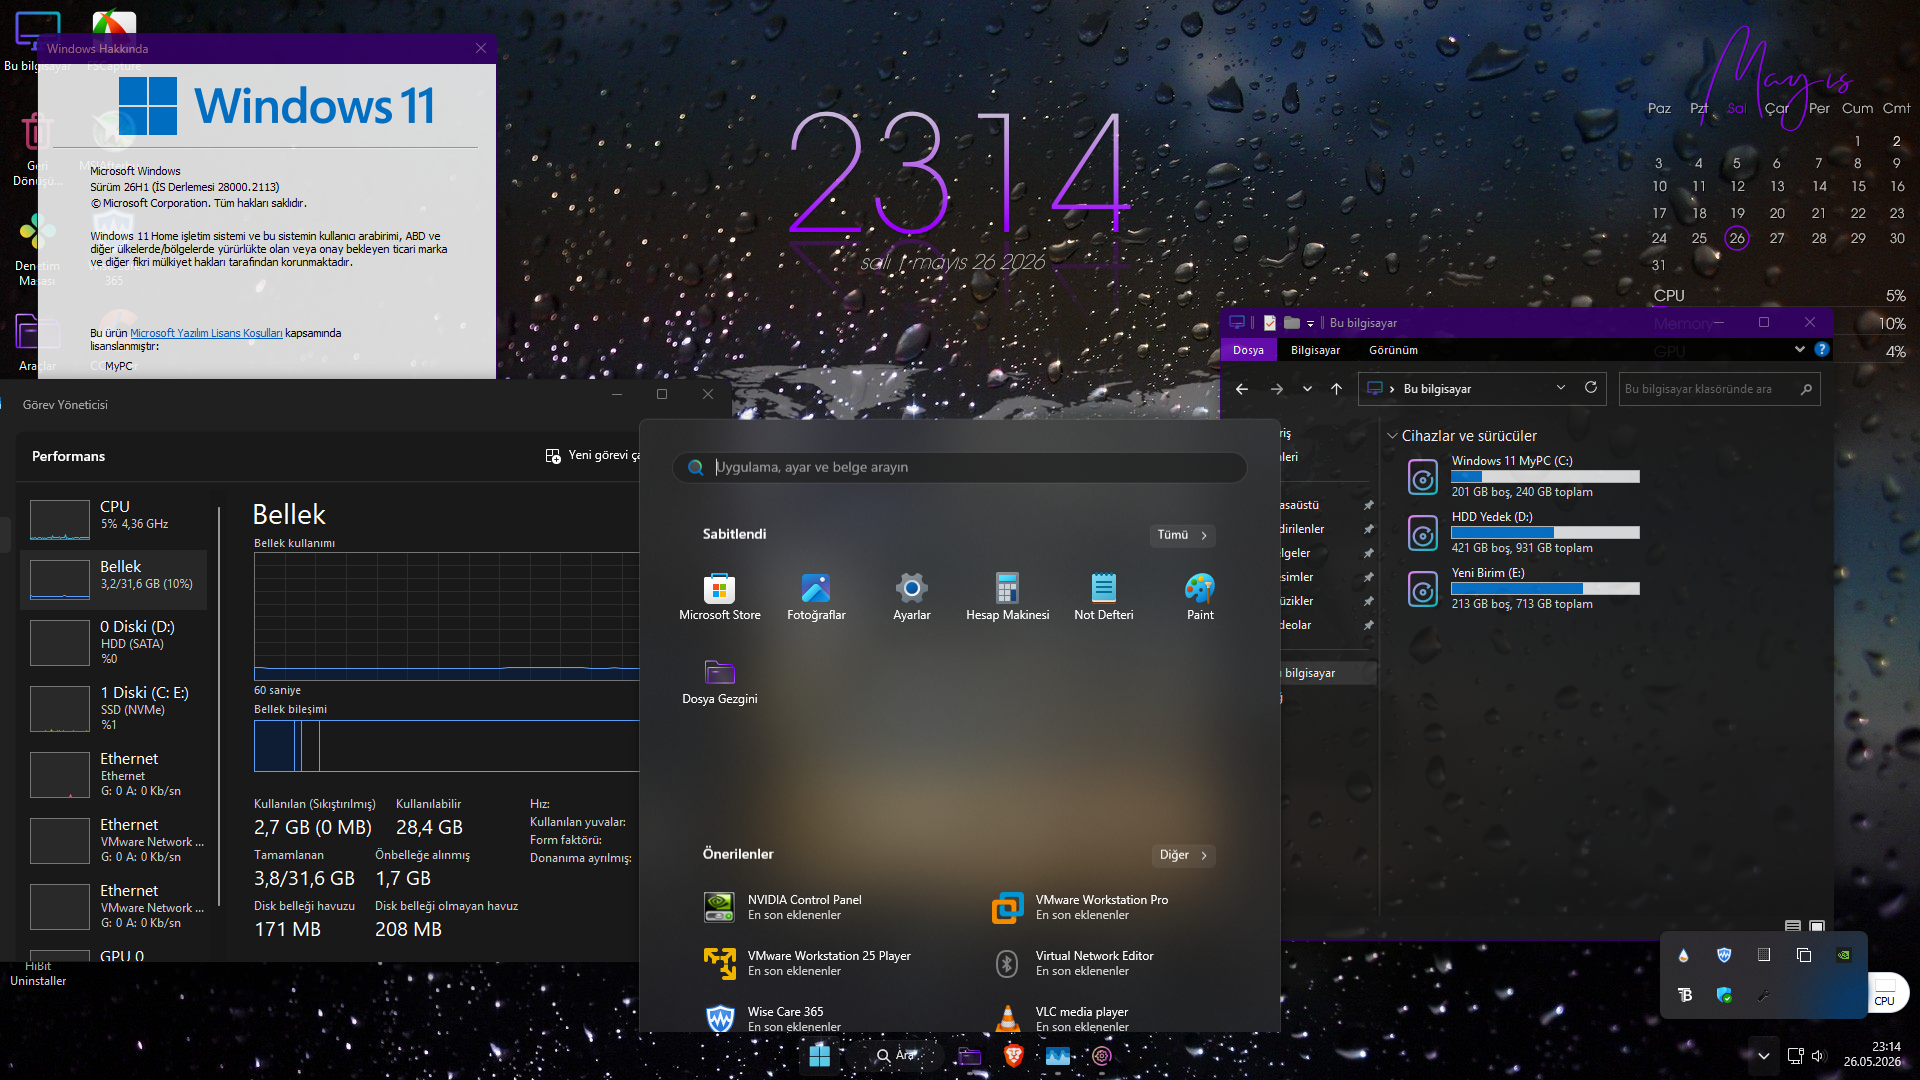Click HDD Yedek (D:) usage bar
The width and height of the screenshot is (1920, 1080).
[1545, 532]
